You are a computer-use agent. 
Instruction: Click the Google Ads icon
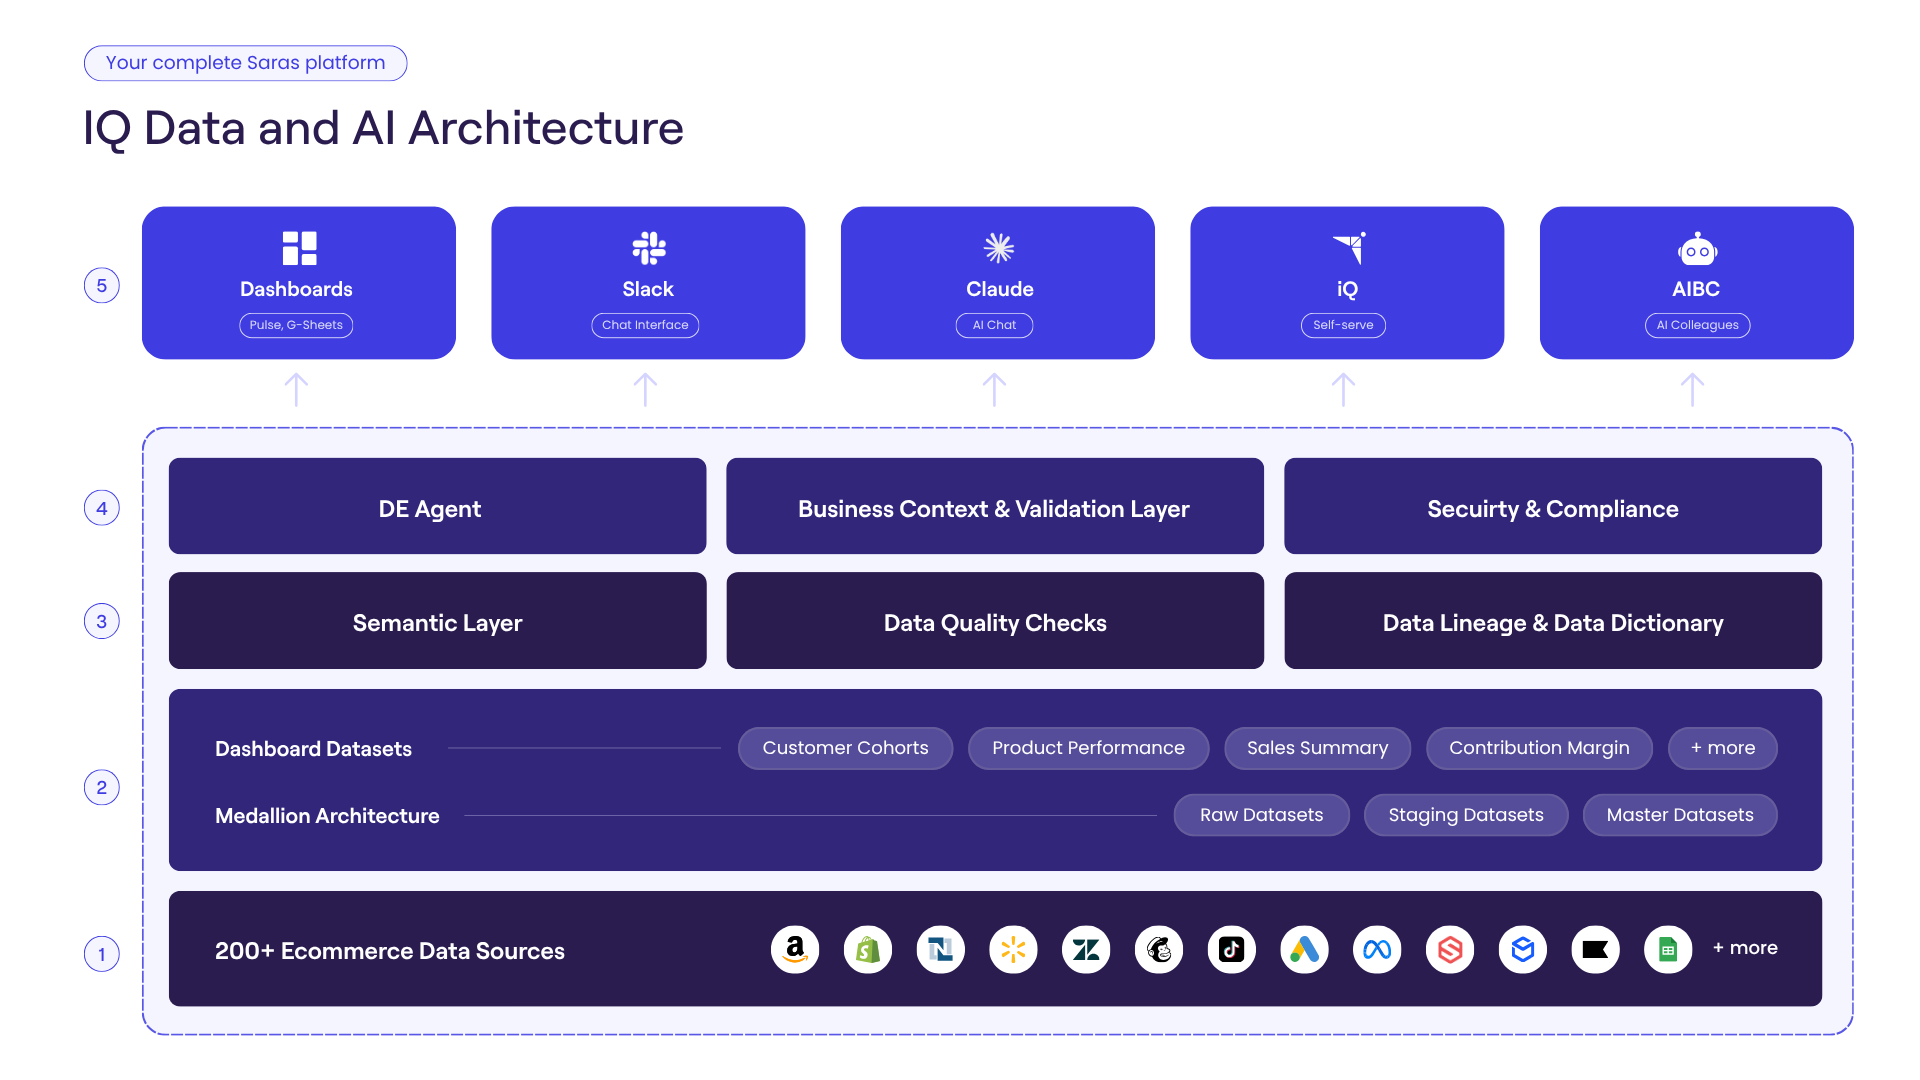pyautogui.click(x=1304, y=949)
